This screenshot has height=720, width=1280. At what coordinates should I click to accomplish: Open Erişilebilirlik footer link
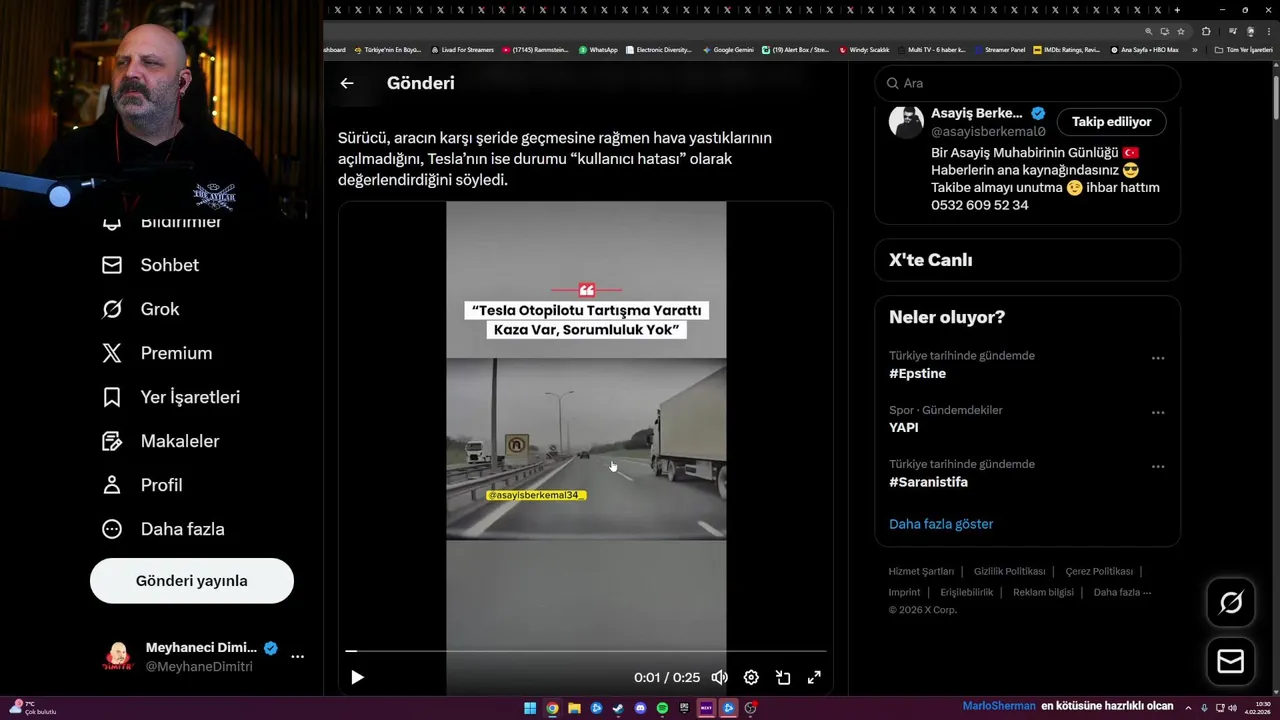point(966,592)
